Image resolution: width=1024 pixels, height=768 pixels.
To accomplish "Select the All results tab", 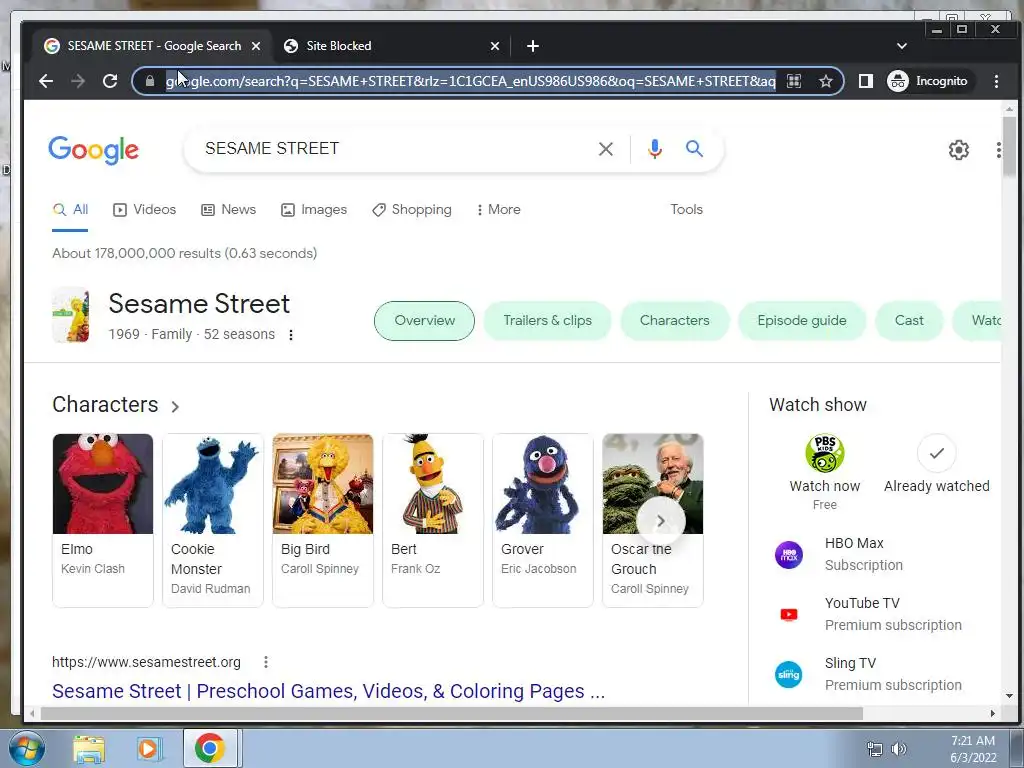I will coord(71,210).
